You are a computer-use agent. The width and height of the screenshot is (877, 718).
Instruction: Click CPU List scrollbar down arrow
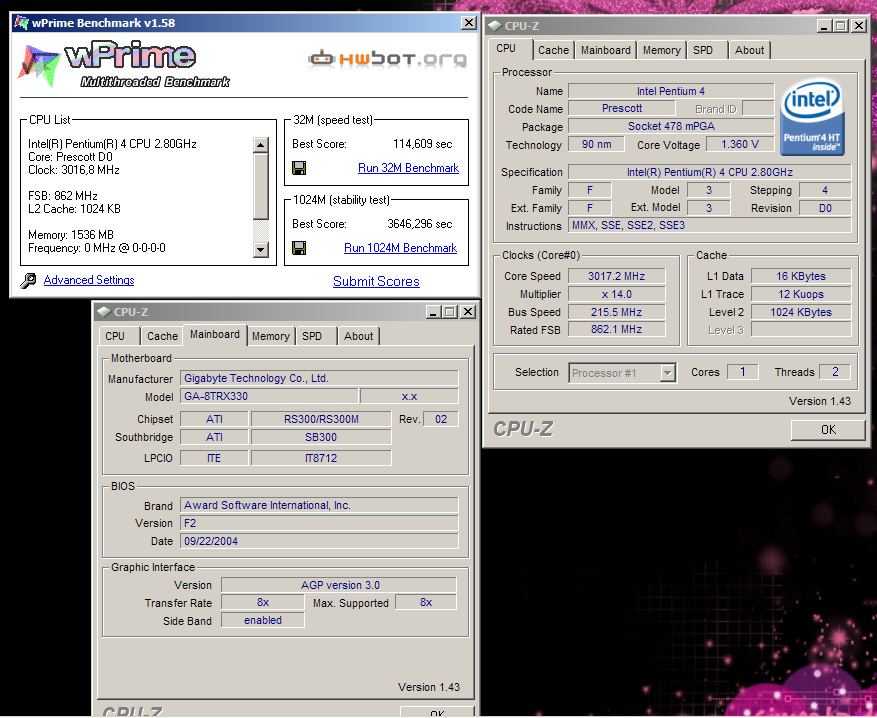pos(261,249)
